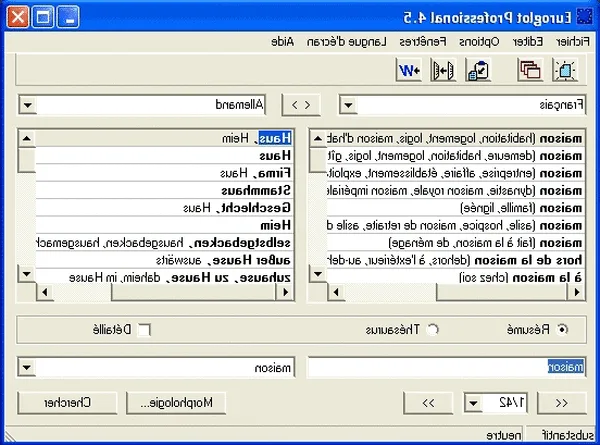Click the horizontal scrollbar thumb of French list

pyautogui.click(x=501, y=292)
